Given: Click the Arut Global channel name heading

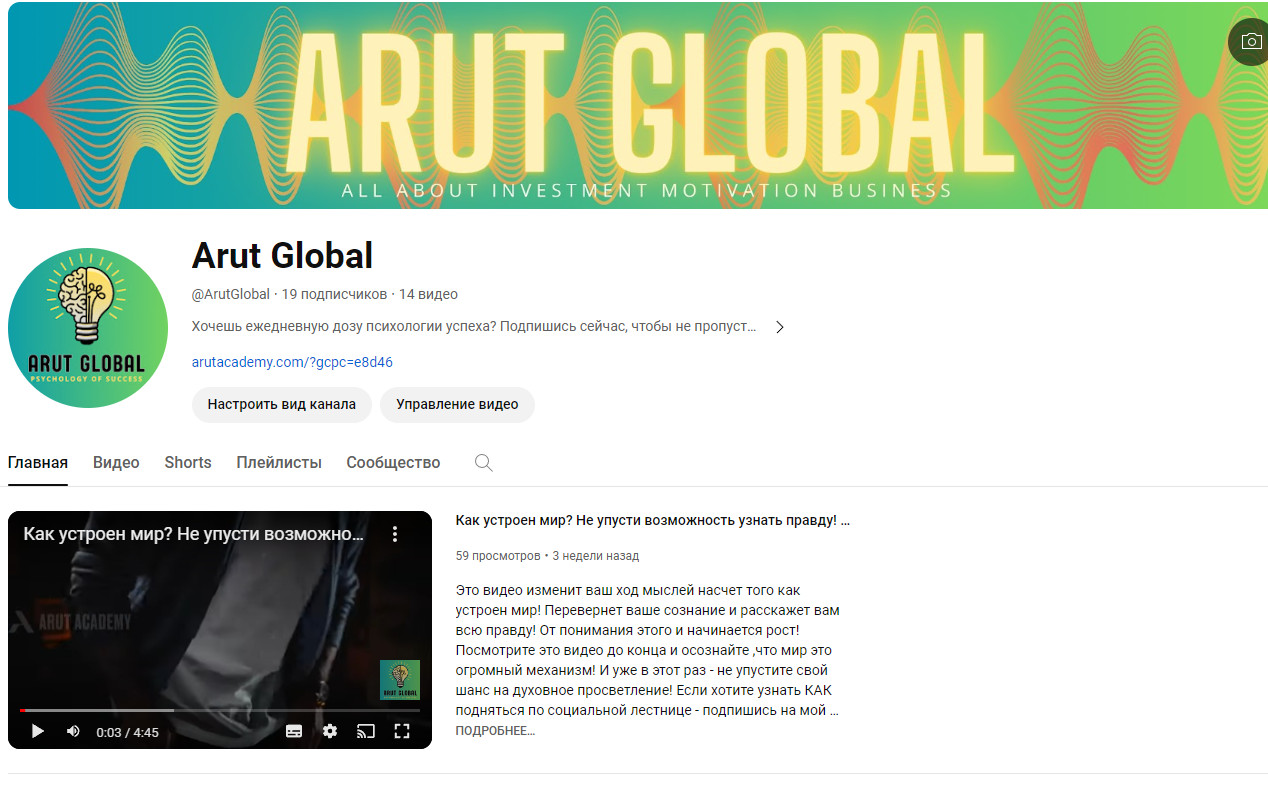Looking at the screenshot, I should click(282, 256).
